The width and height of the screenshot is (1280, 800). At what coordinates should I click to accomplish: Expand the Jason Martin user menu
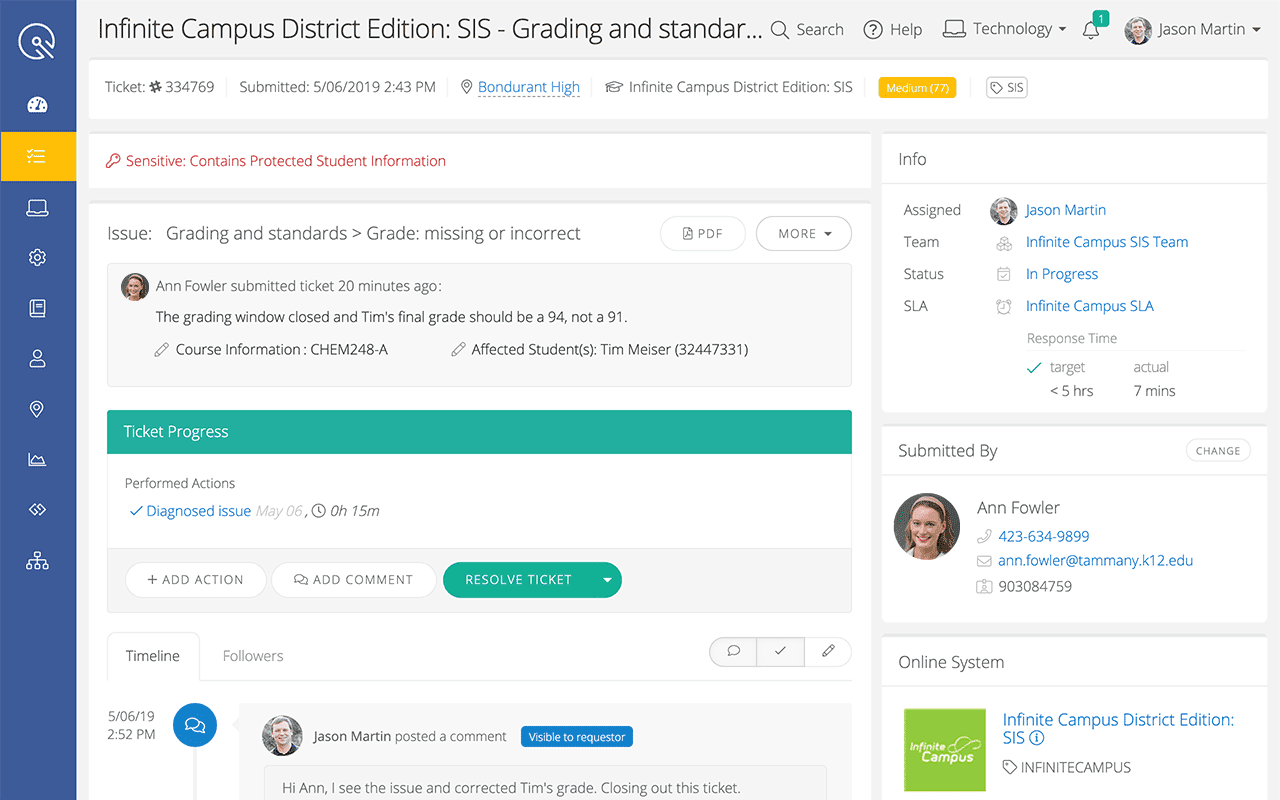pos(1192,30)
